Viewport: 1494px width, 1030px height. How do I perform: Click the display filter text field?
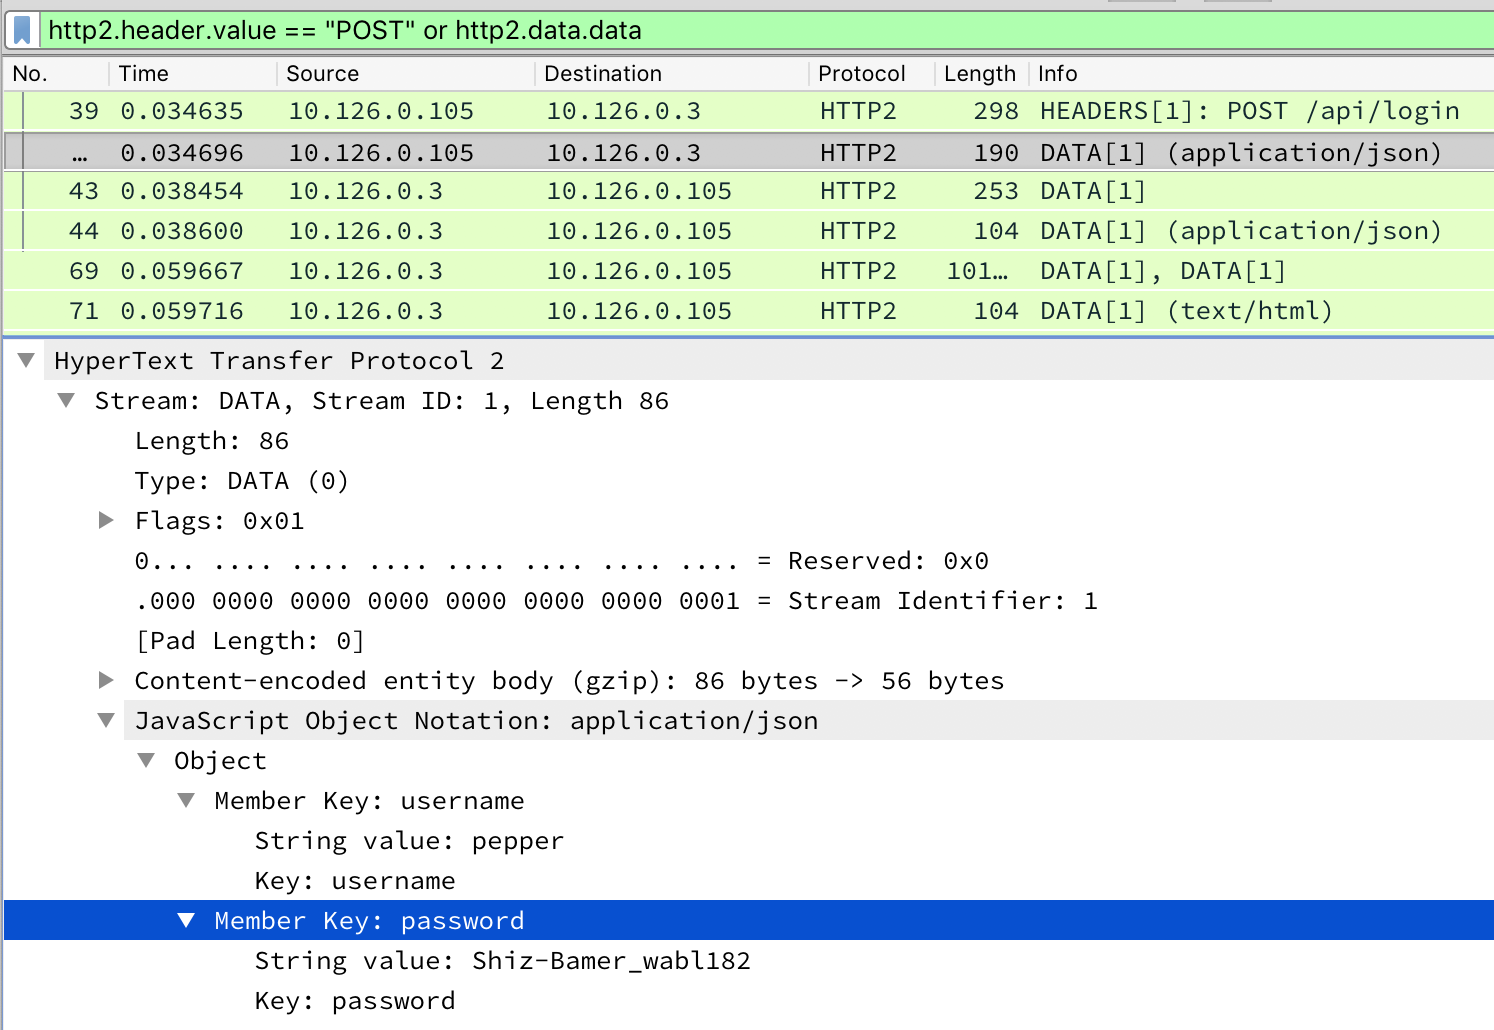765,30
